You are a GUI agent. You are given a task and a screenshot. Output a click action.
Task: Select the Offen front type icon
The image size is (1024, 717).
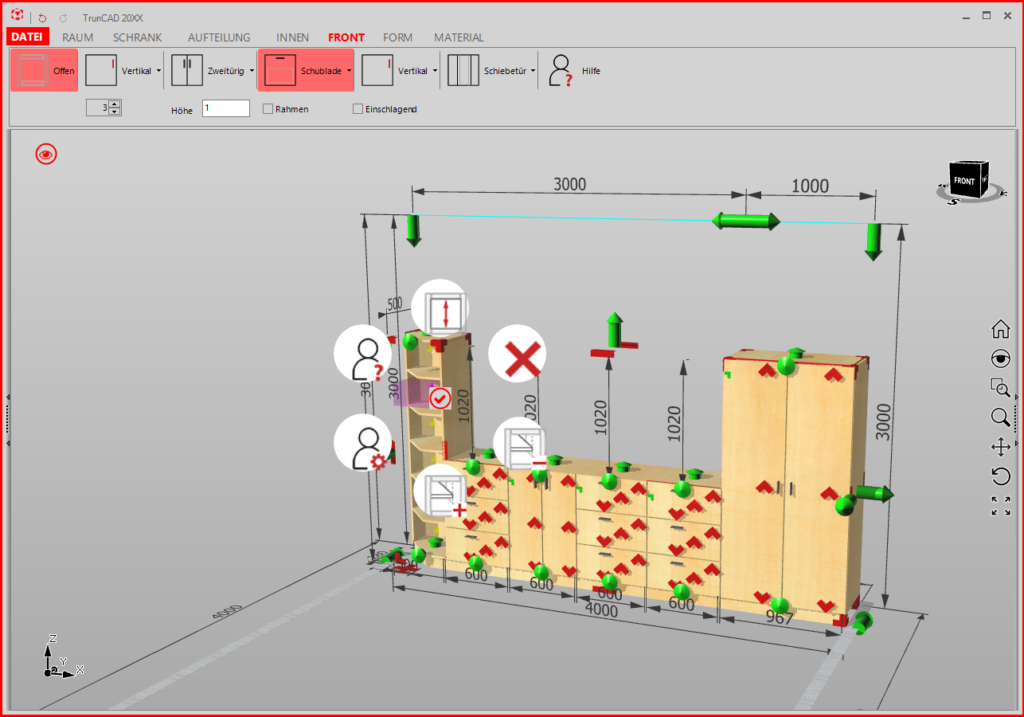point(31,71)
